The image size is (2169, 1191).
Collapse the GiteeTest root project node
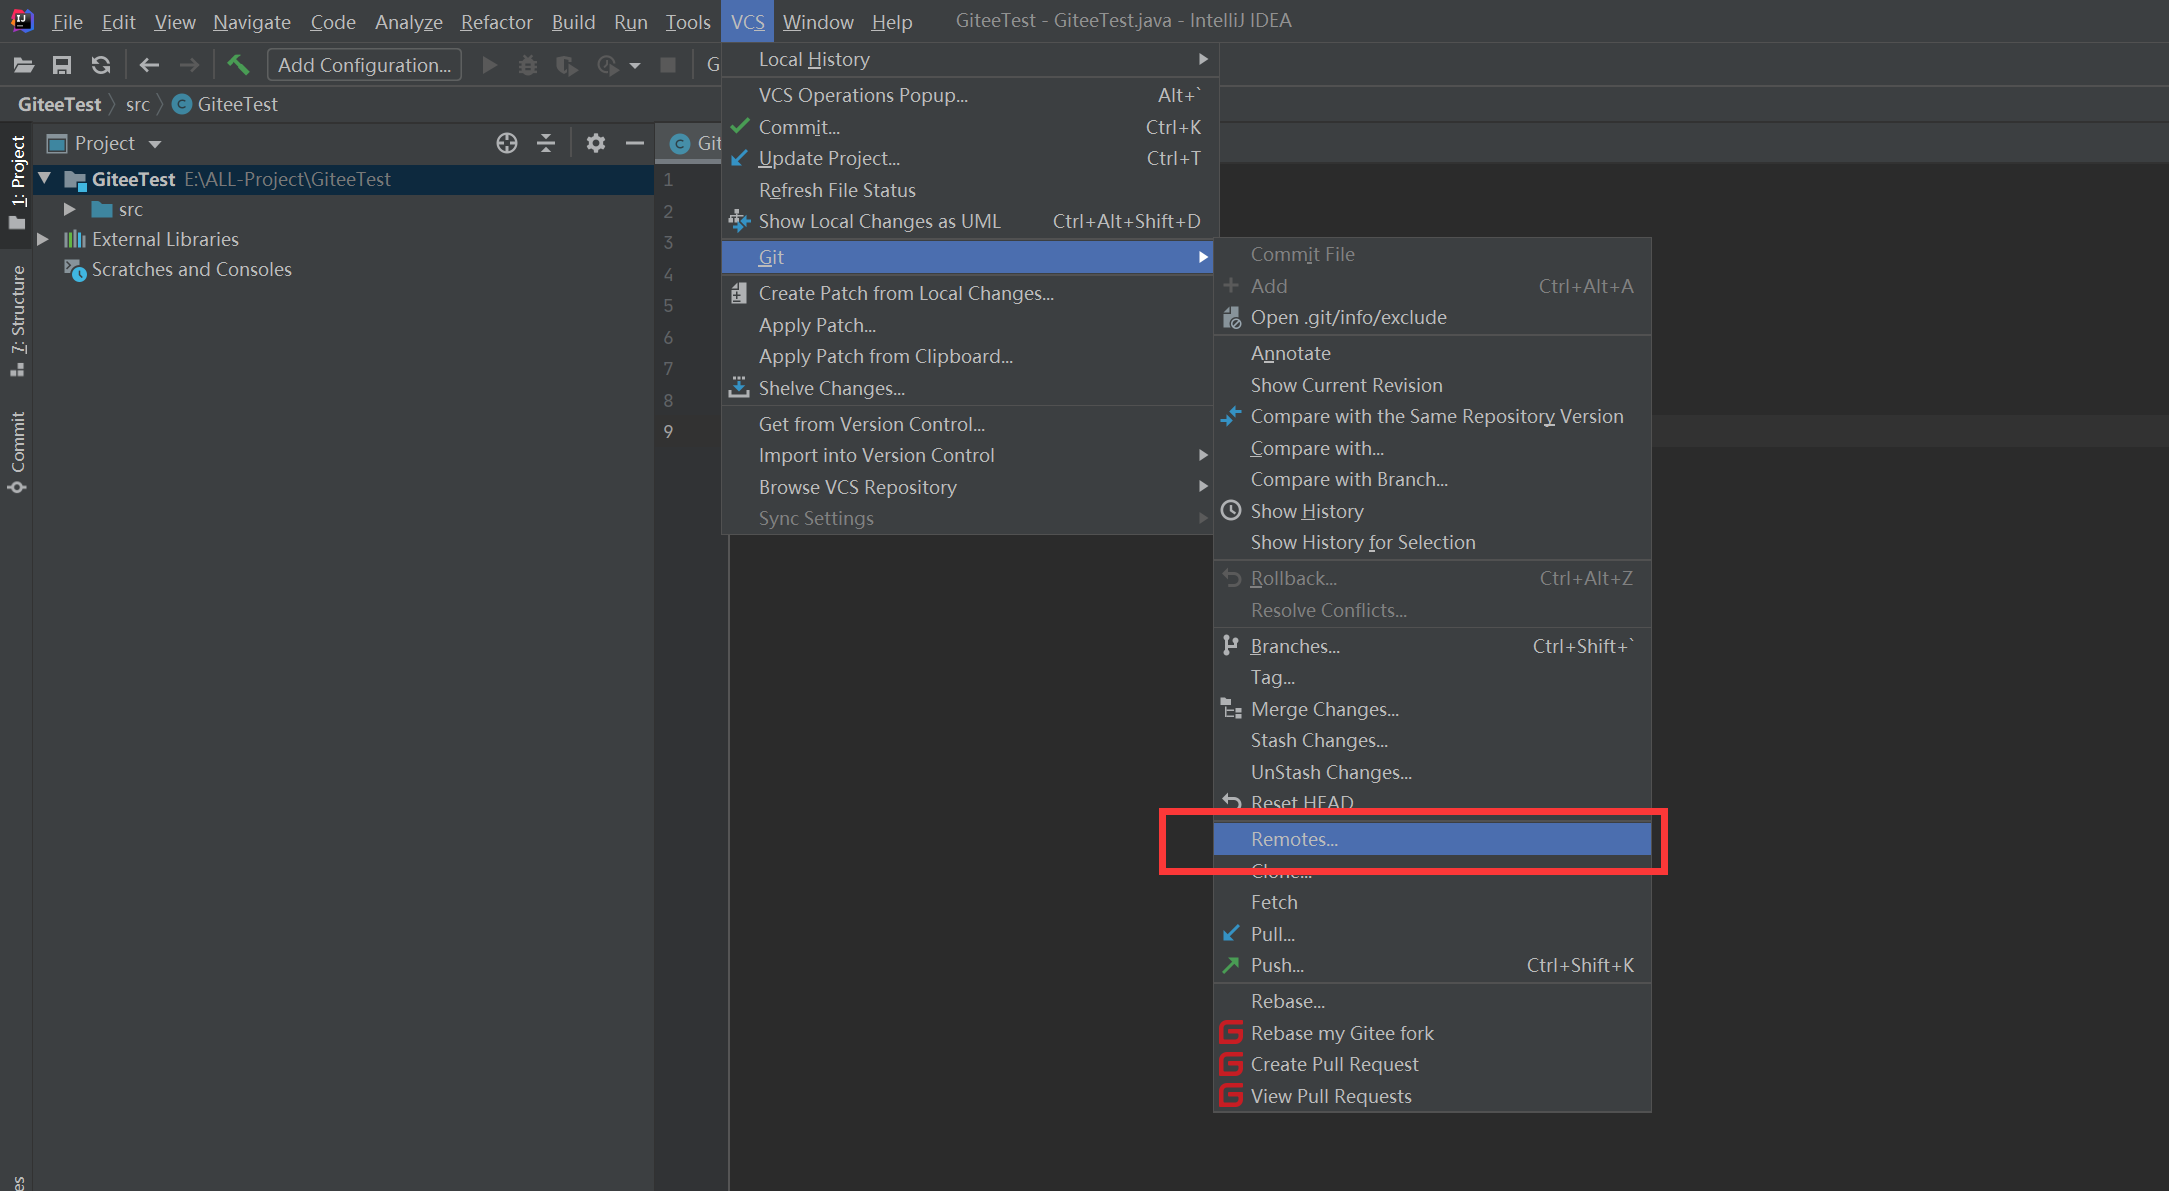click(x=44, y=179)
